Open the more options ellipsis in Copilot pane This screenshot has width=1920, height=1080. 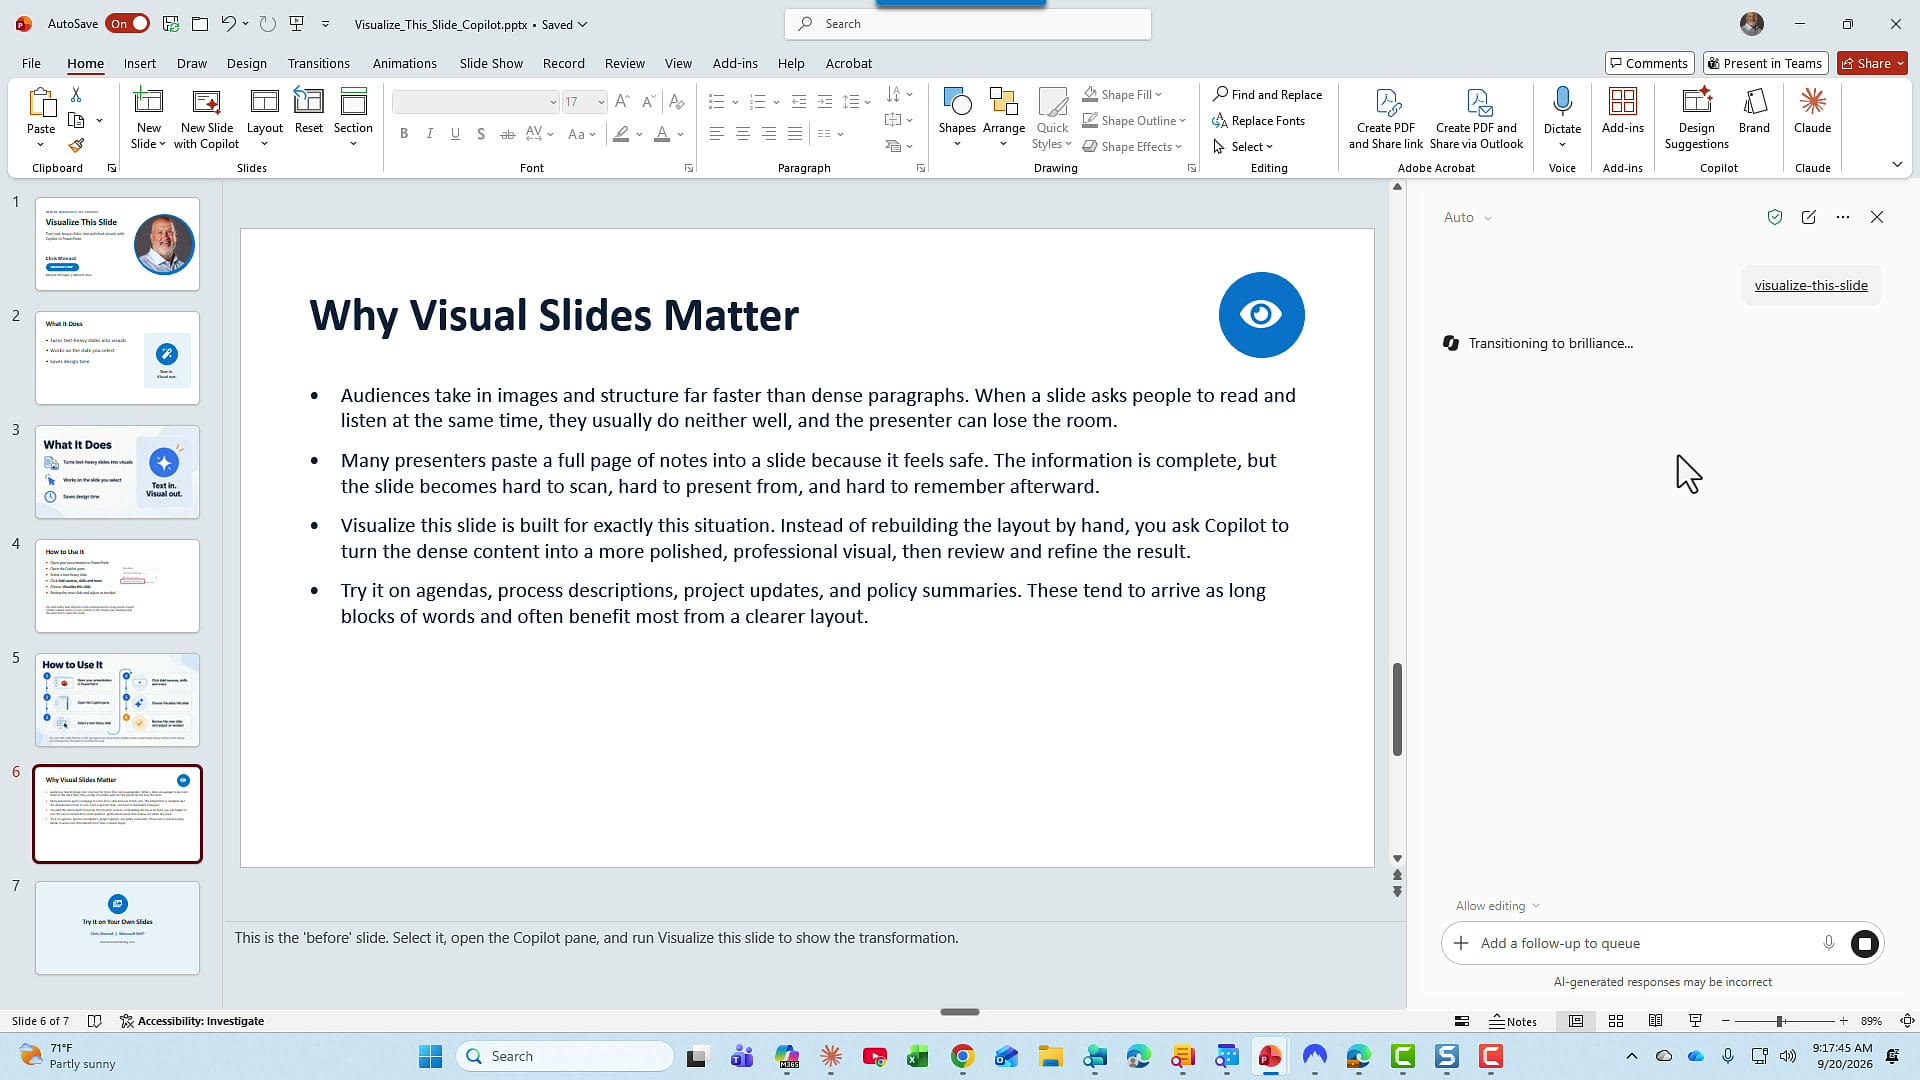pyautogui.click(x=1843, y=217)
